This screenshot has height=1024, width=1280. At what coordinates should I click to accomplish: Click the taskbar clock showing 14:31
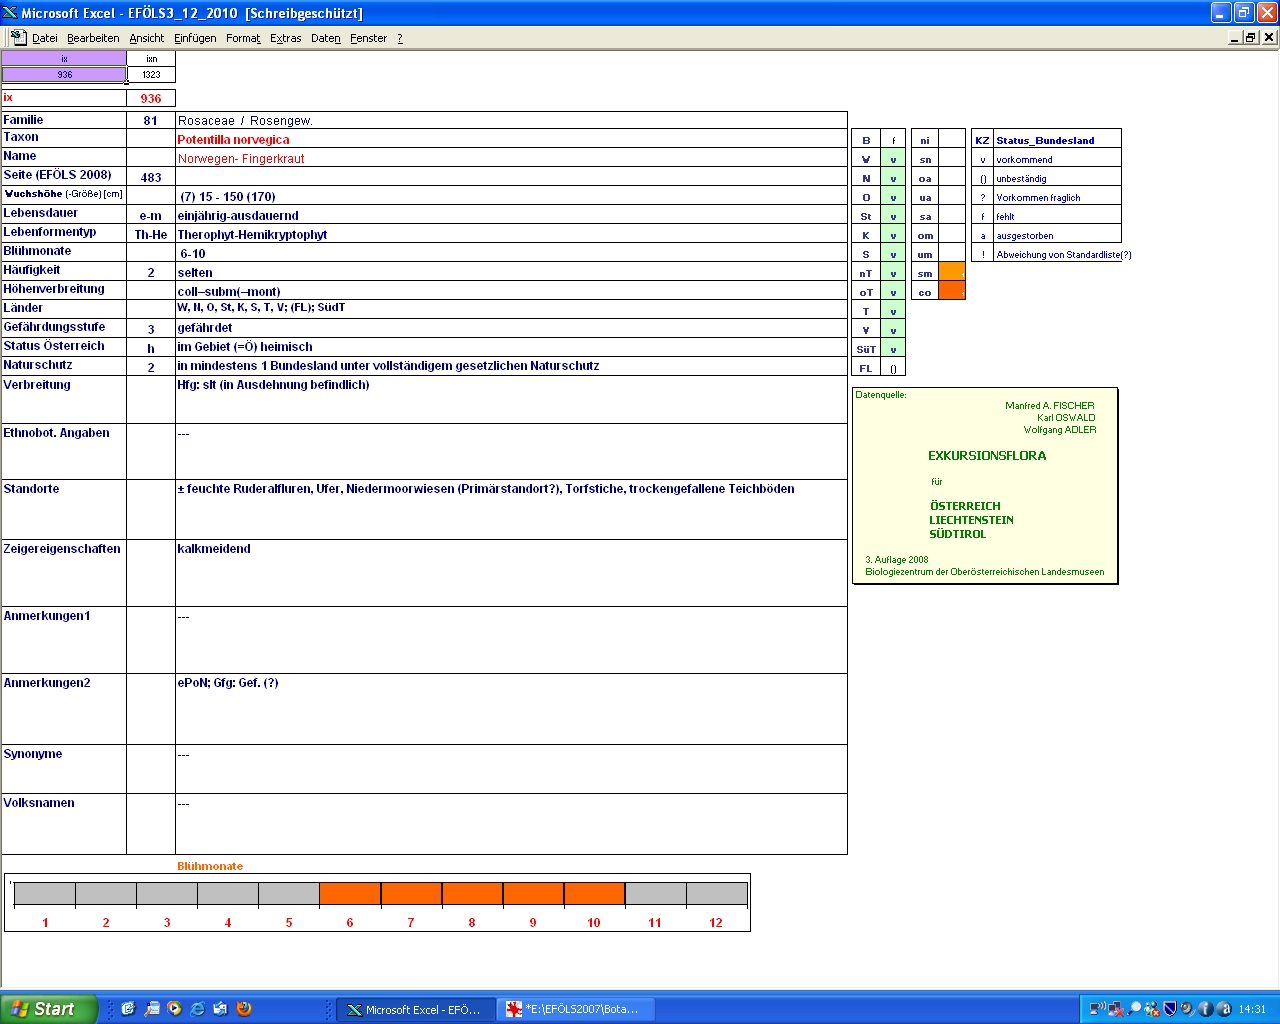click(1252, 1009)
